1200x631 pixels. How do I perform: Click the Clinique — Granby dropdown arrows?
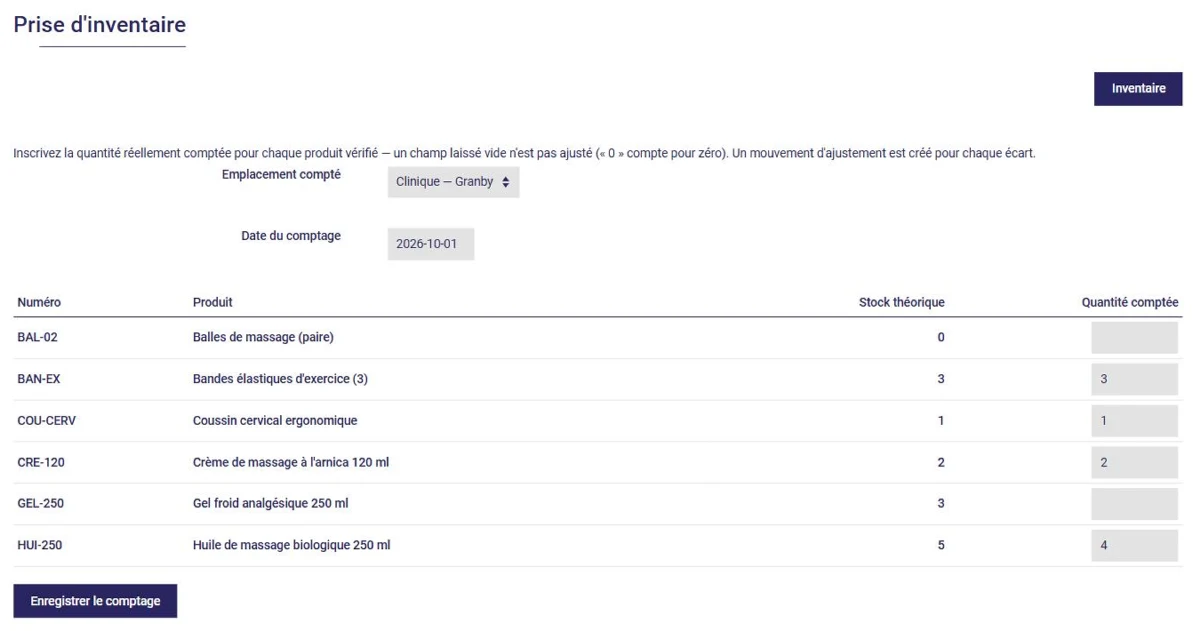505,182
